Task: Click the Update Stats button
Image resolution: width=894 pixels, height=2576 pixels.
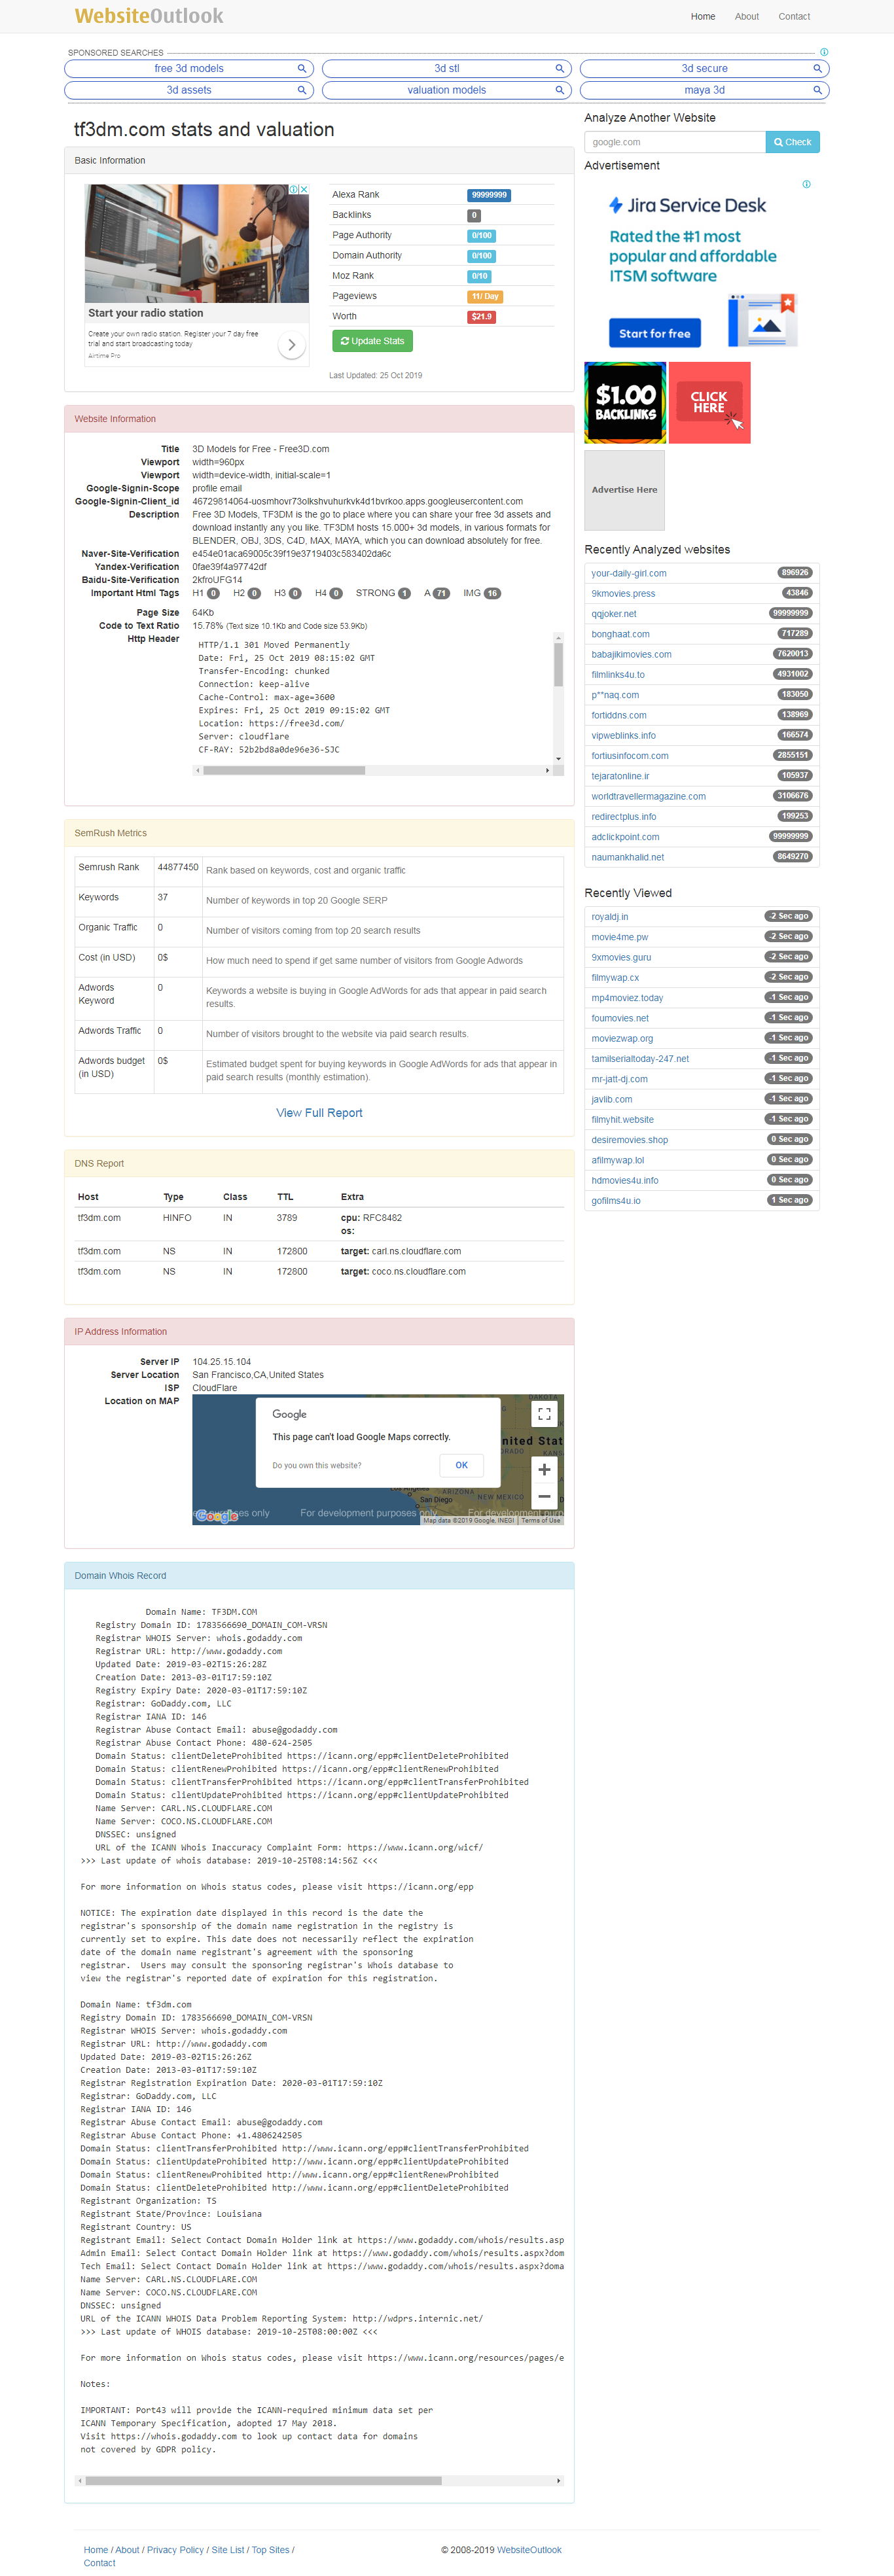Action: pos(372,341)
